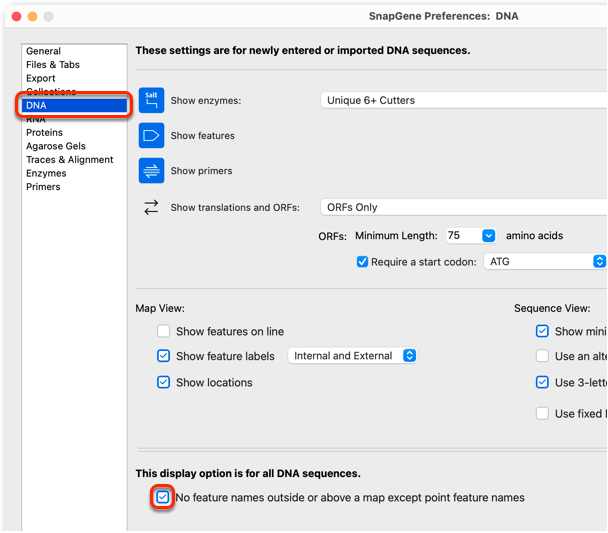
Task: Enable Show features on line checkbox
Action: point(163,331)
